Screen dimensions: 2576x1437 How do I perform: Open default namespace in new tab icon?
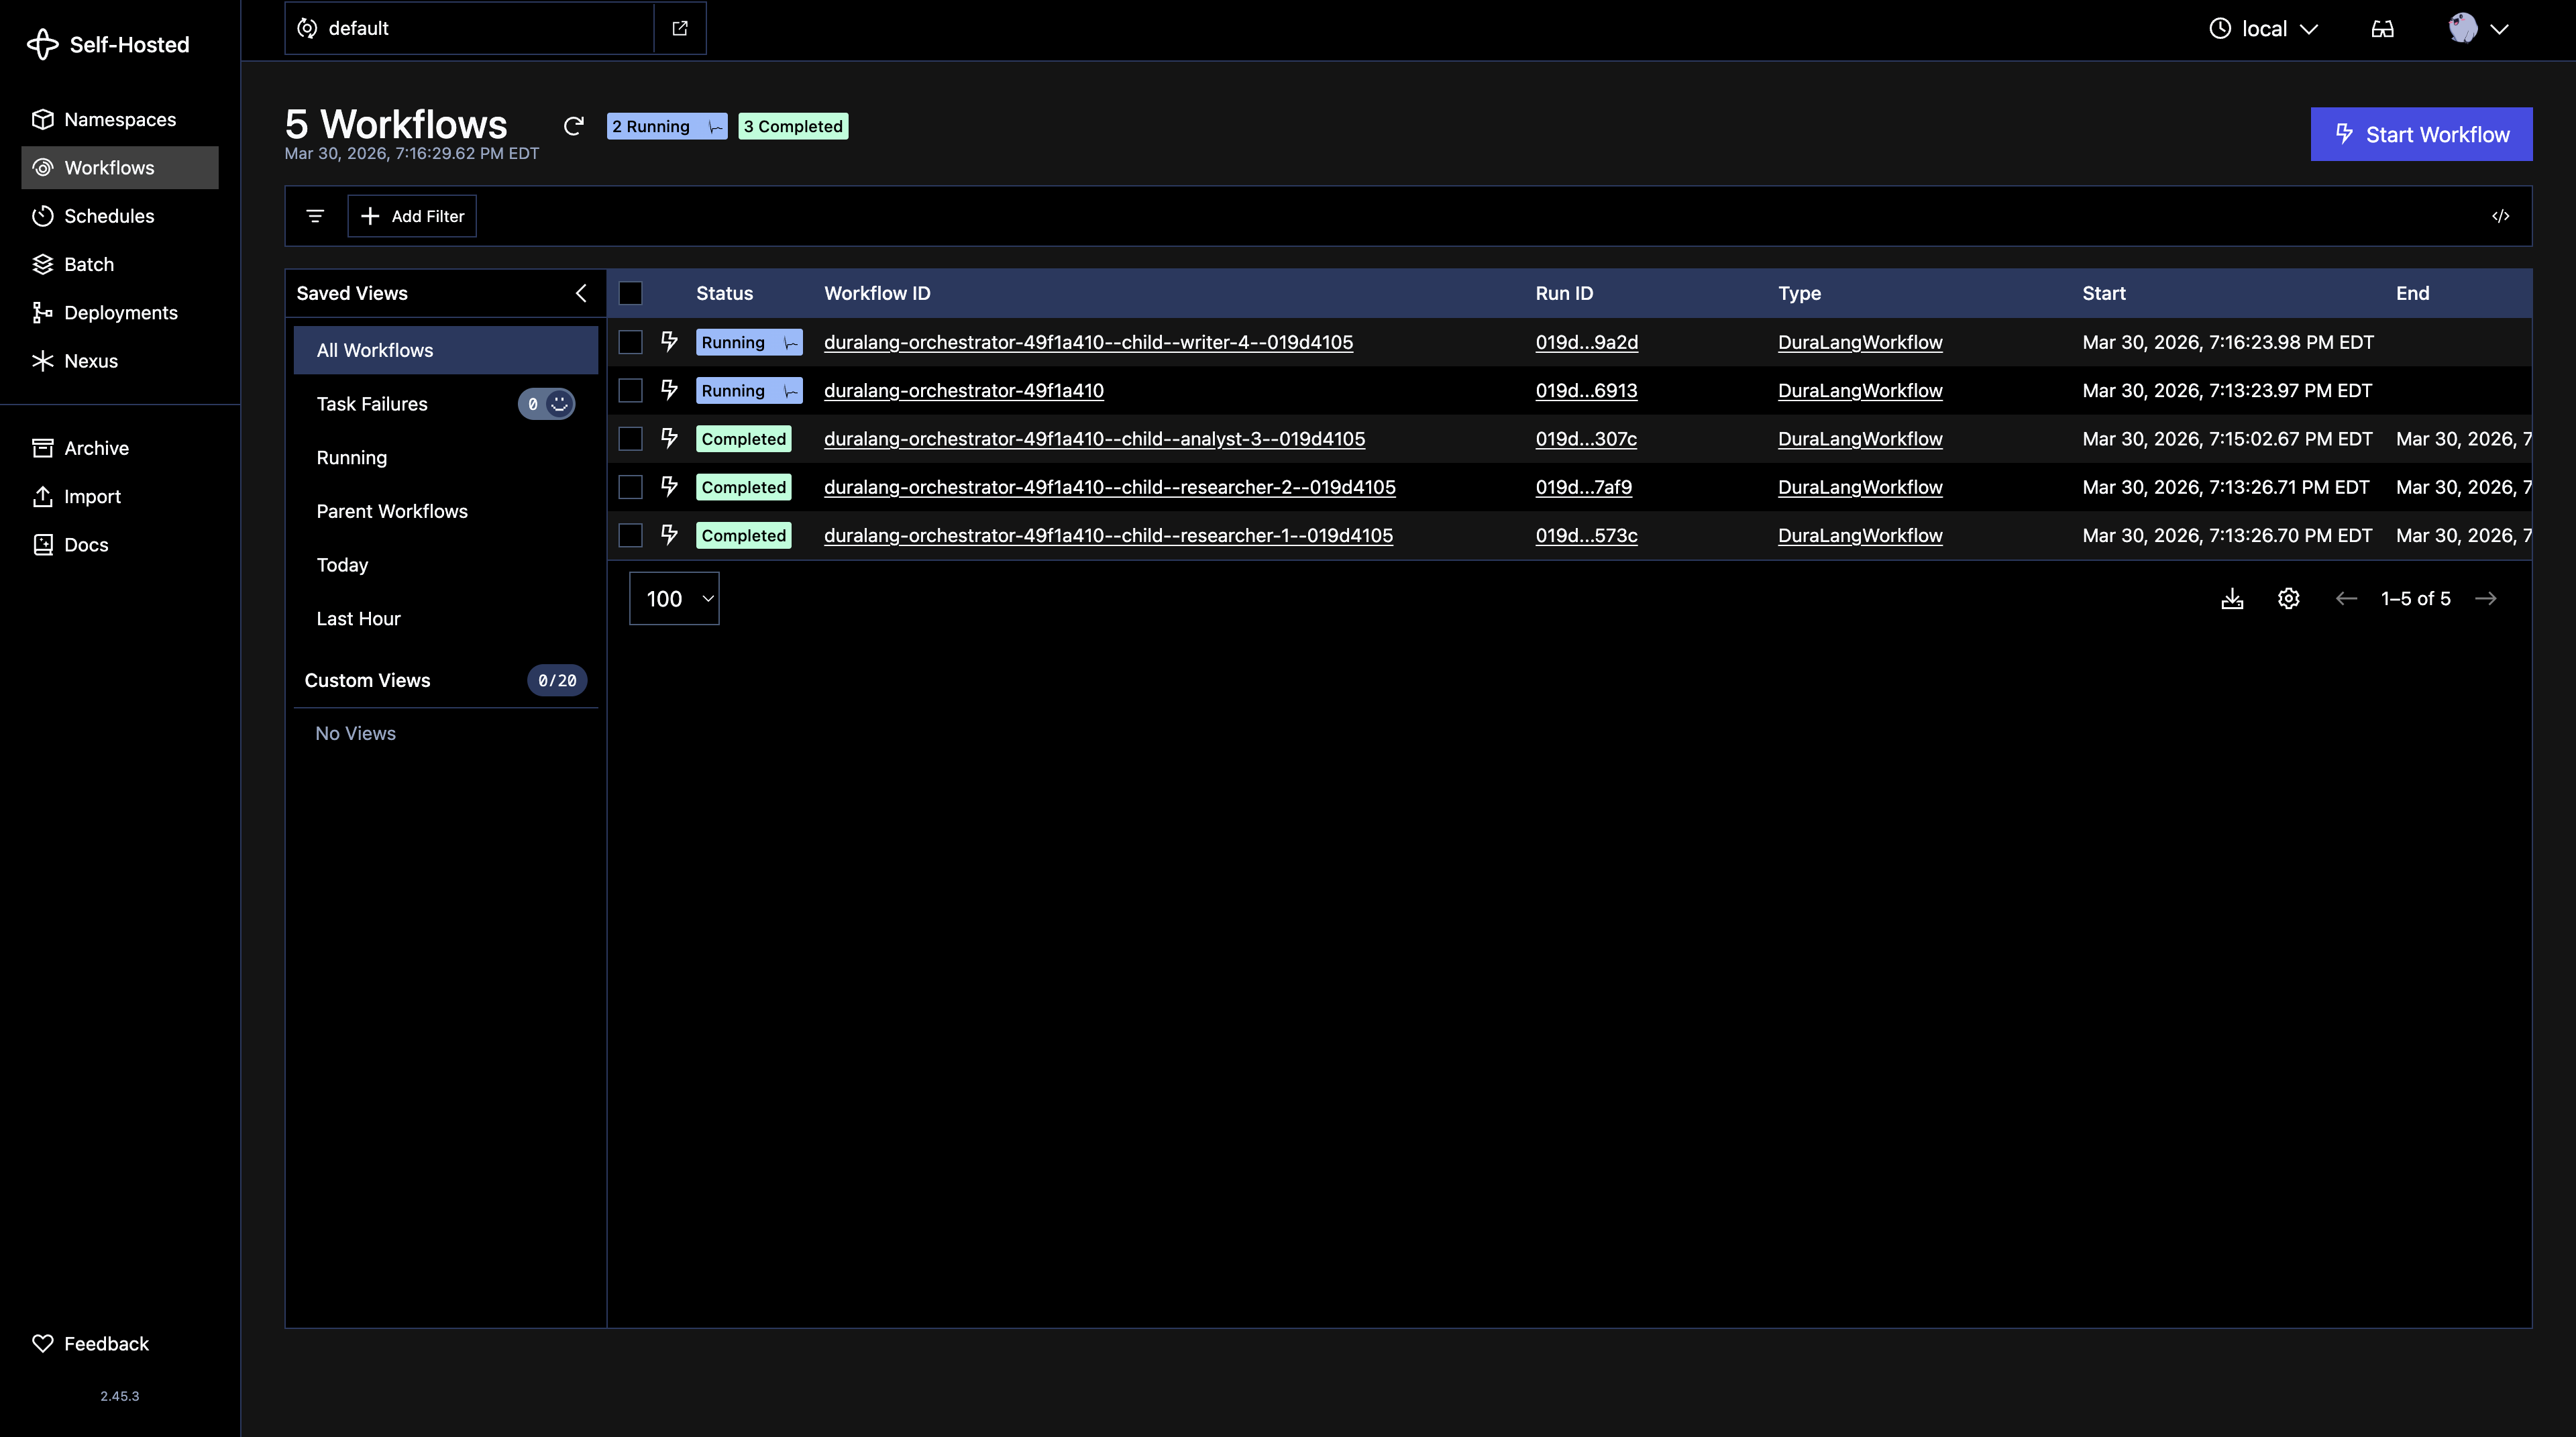coord(680,28)
